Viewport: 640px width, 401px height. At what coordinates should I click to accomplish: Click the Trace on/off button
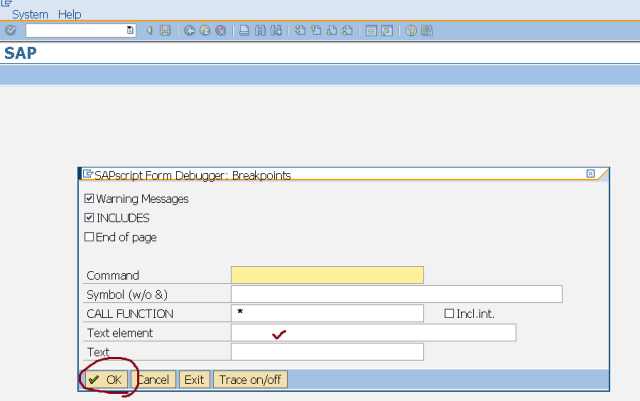tap(250, 379)
